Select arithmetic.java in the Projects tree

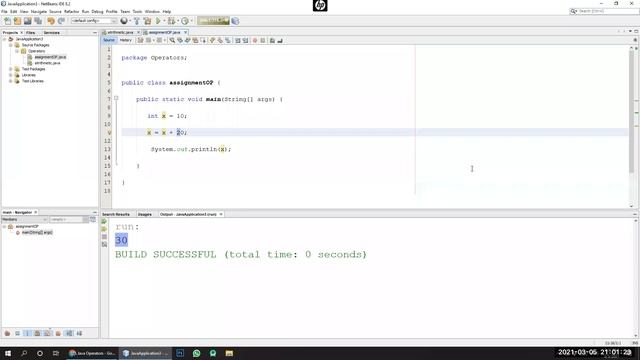[x=47, y=63]
